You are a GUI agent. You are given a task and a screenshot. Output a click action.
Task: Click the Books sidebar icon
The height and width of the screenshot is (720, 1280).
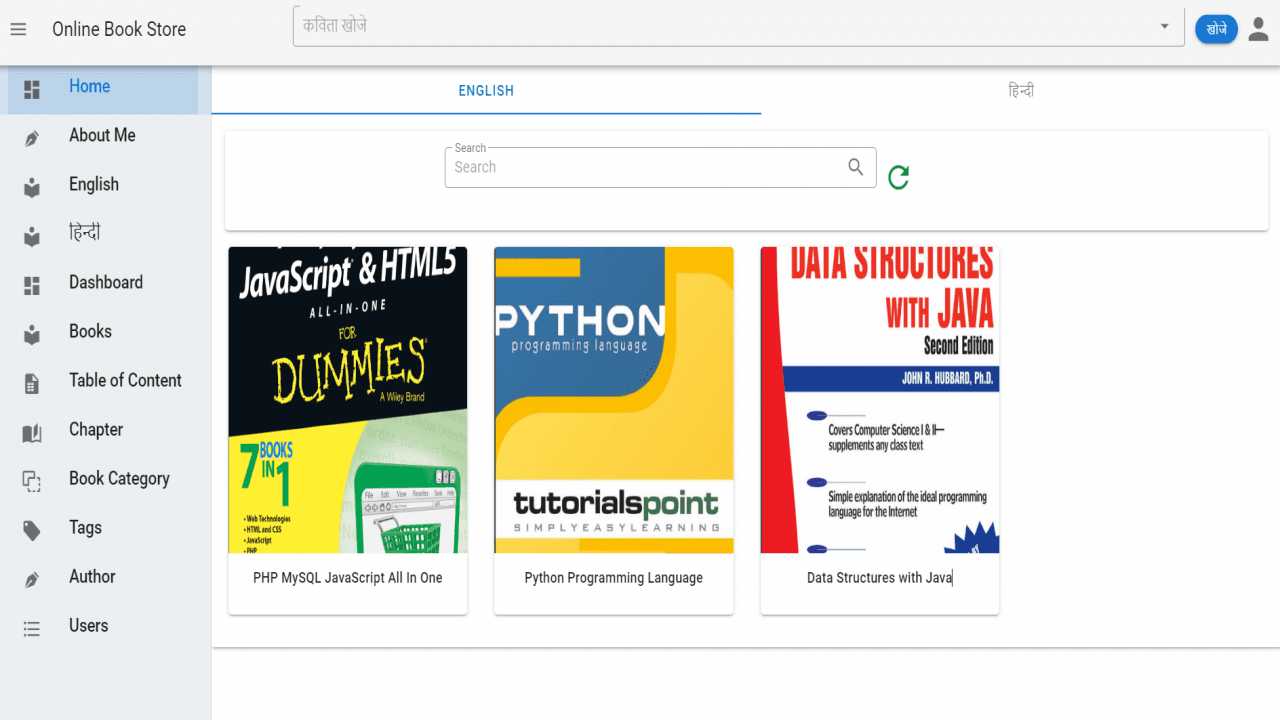[32, 334]
